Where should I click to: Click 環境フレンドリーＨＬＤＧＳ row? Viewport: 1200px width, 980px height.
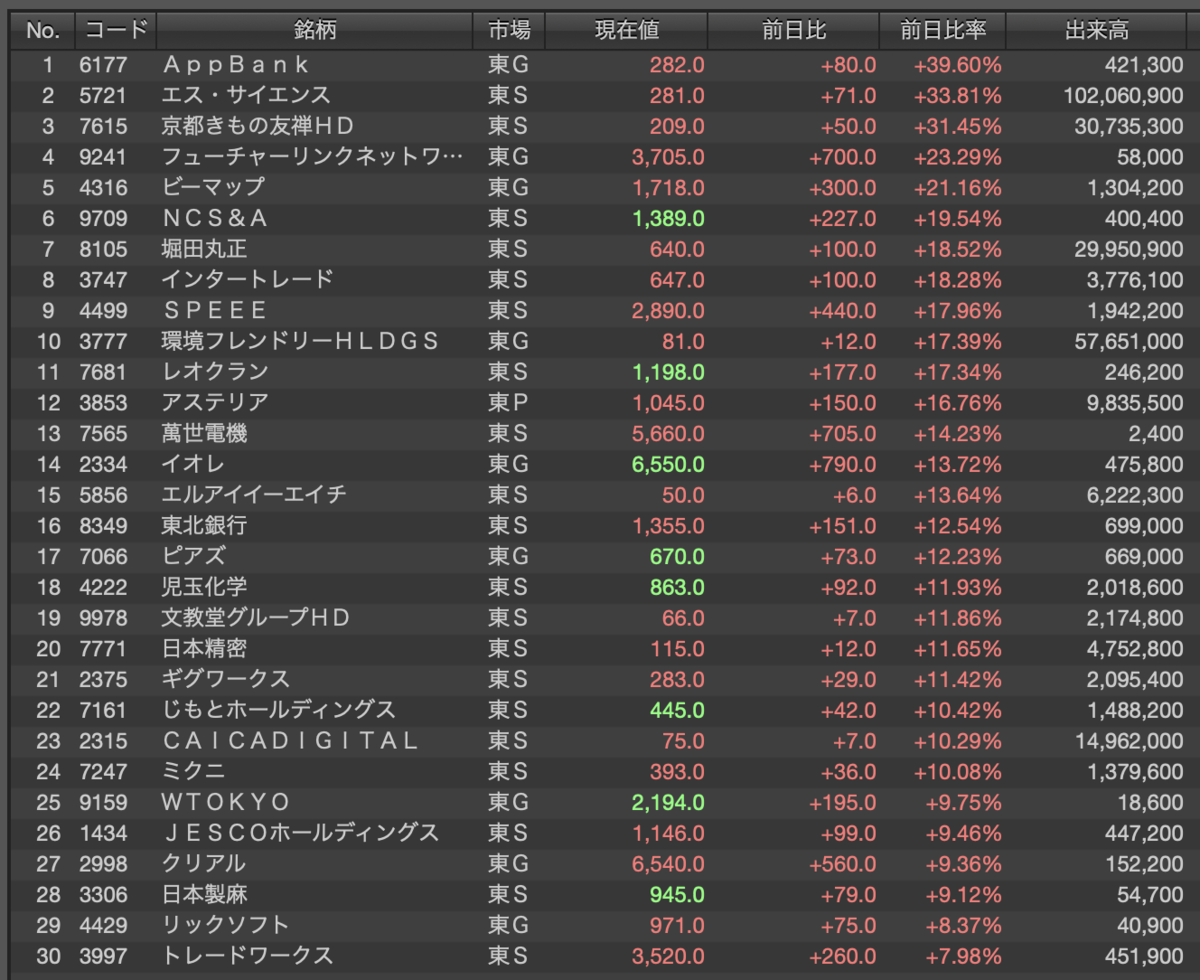[x=600, y=341]
